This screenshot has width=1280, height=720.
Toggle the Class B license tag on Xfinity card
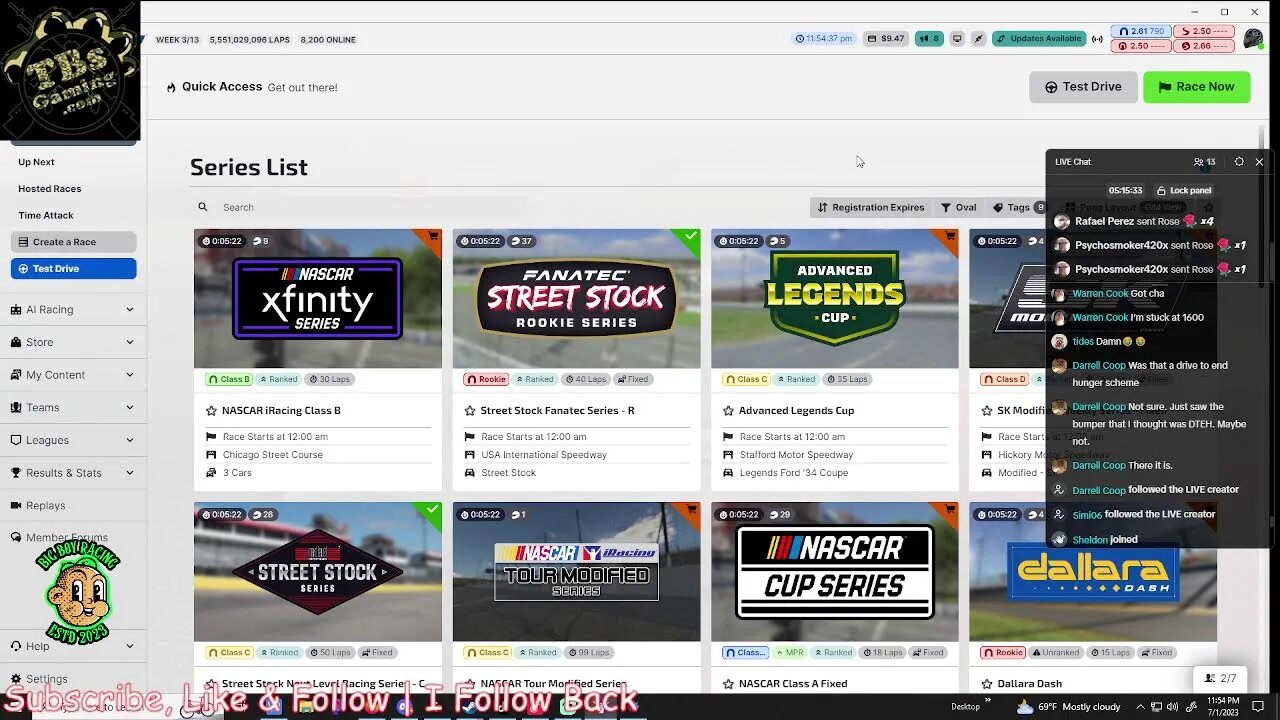228,379
